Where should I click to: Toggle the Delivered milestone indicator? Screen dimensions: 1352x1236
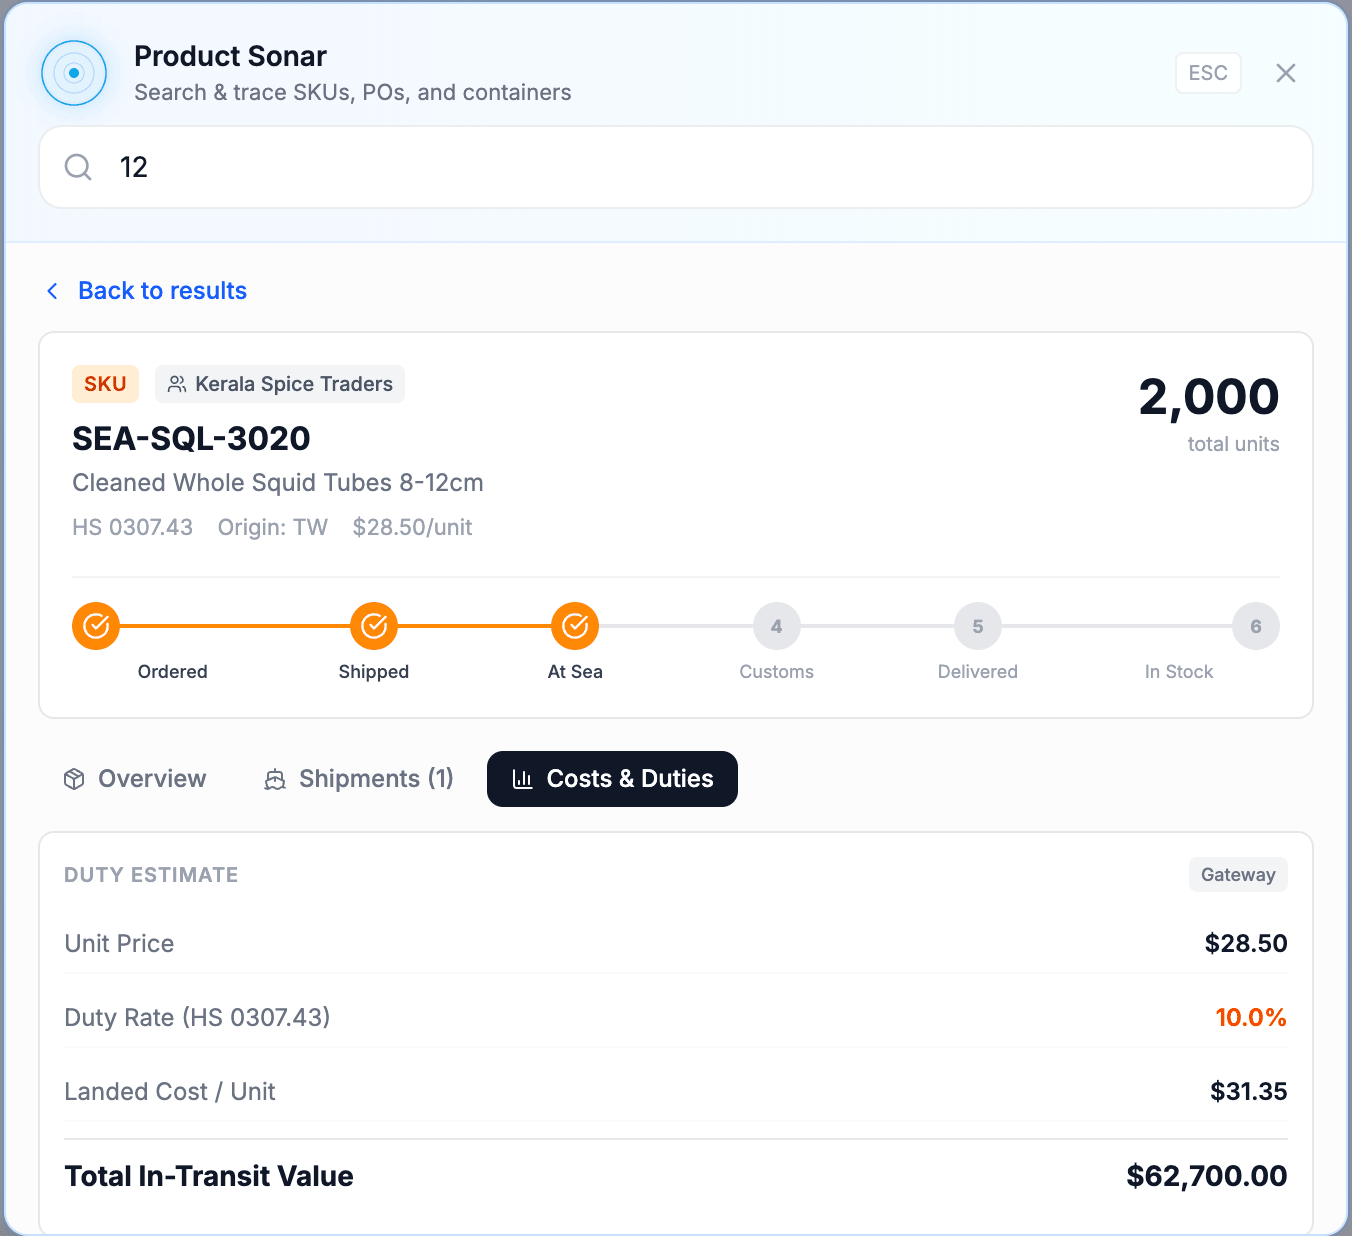pyautogui.click(x=977, y=625)
